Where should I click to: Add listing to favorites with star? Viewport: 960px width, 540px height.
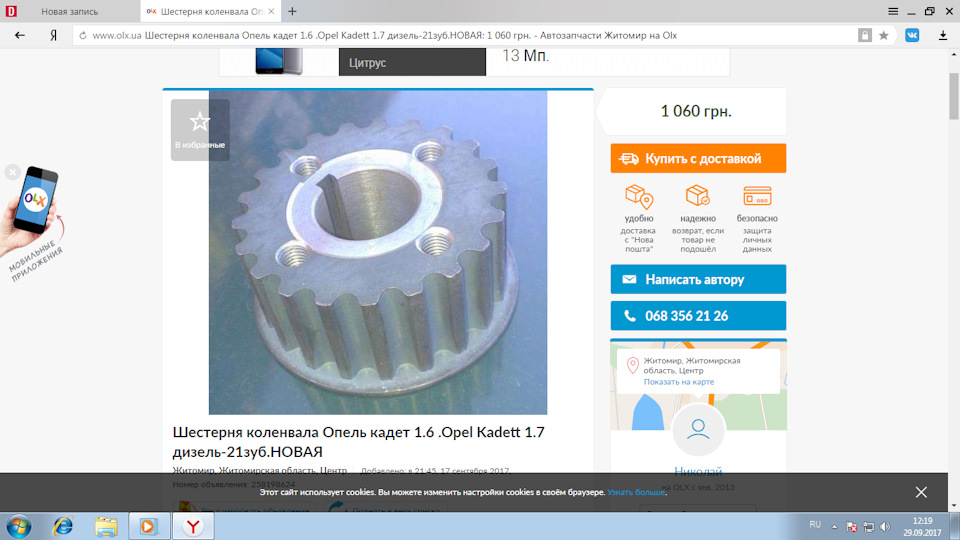click(200, 130)
